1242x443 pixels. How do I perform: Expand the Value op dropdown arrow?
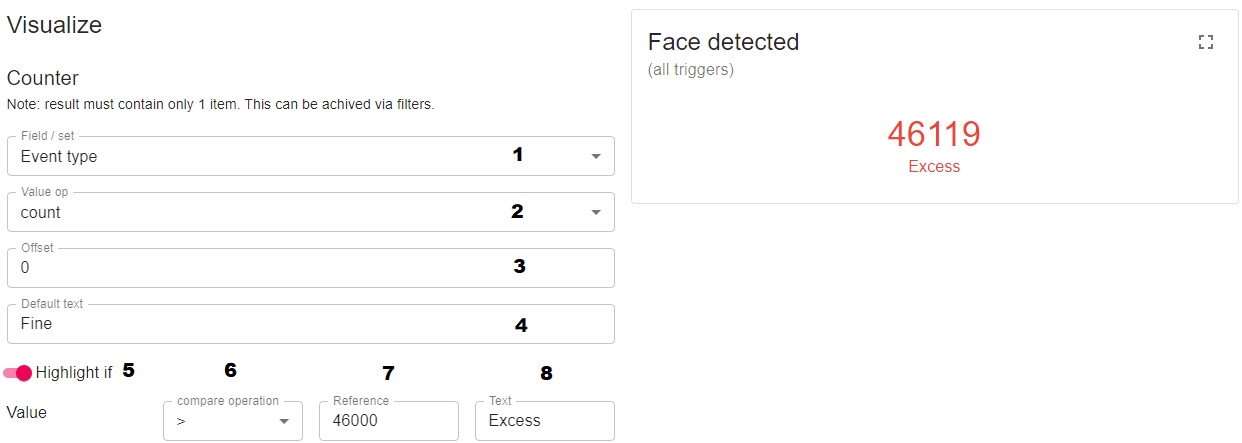coord(595,213)
